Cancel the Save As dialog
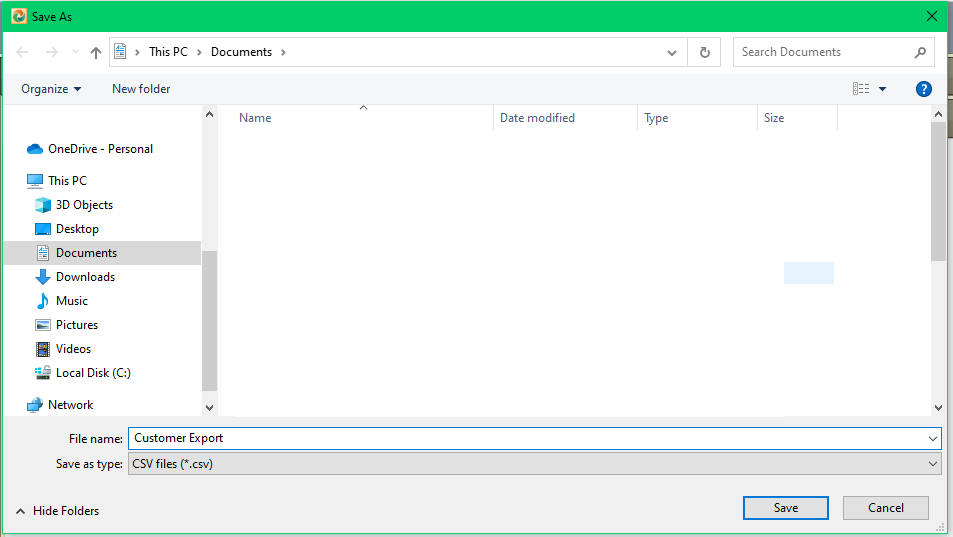The height and width of the screenshot is (537, 953). [x=886, y=508]
